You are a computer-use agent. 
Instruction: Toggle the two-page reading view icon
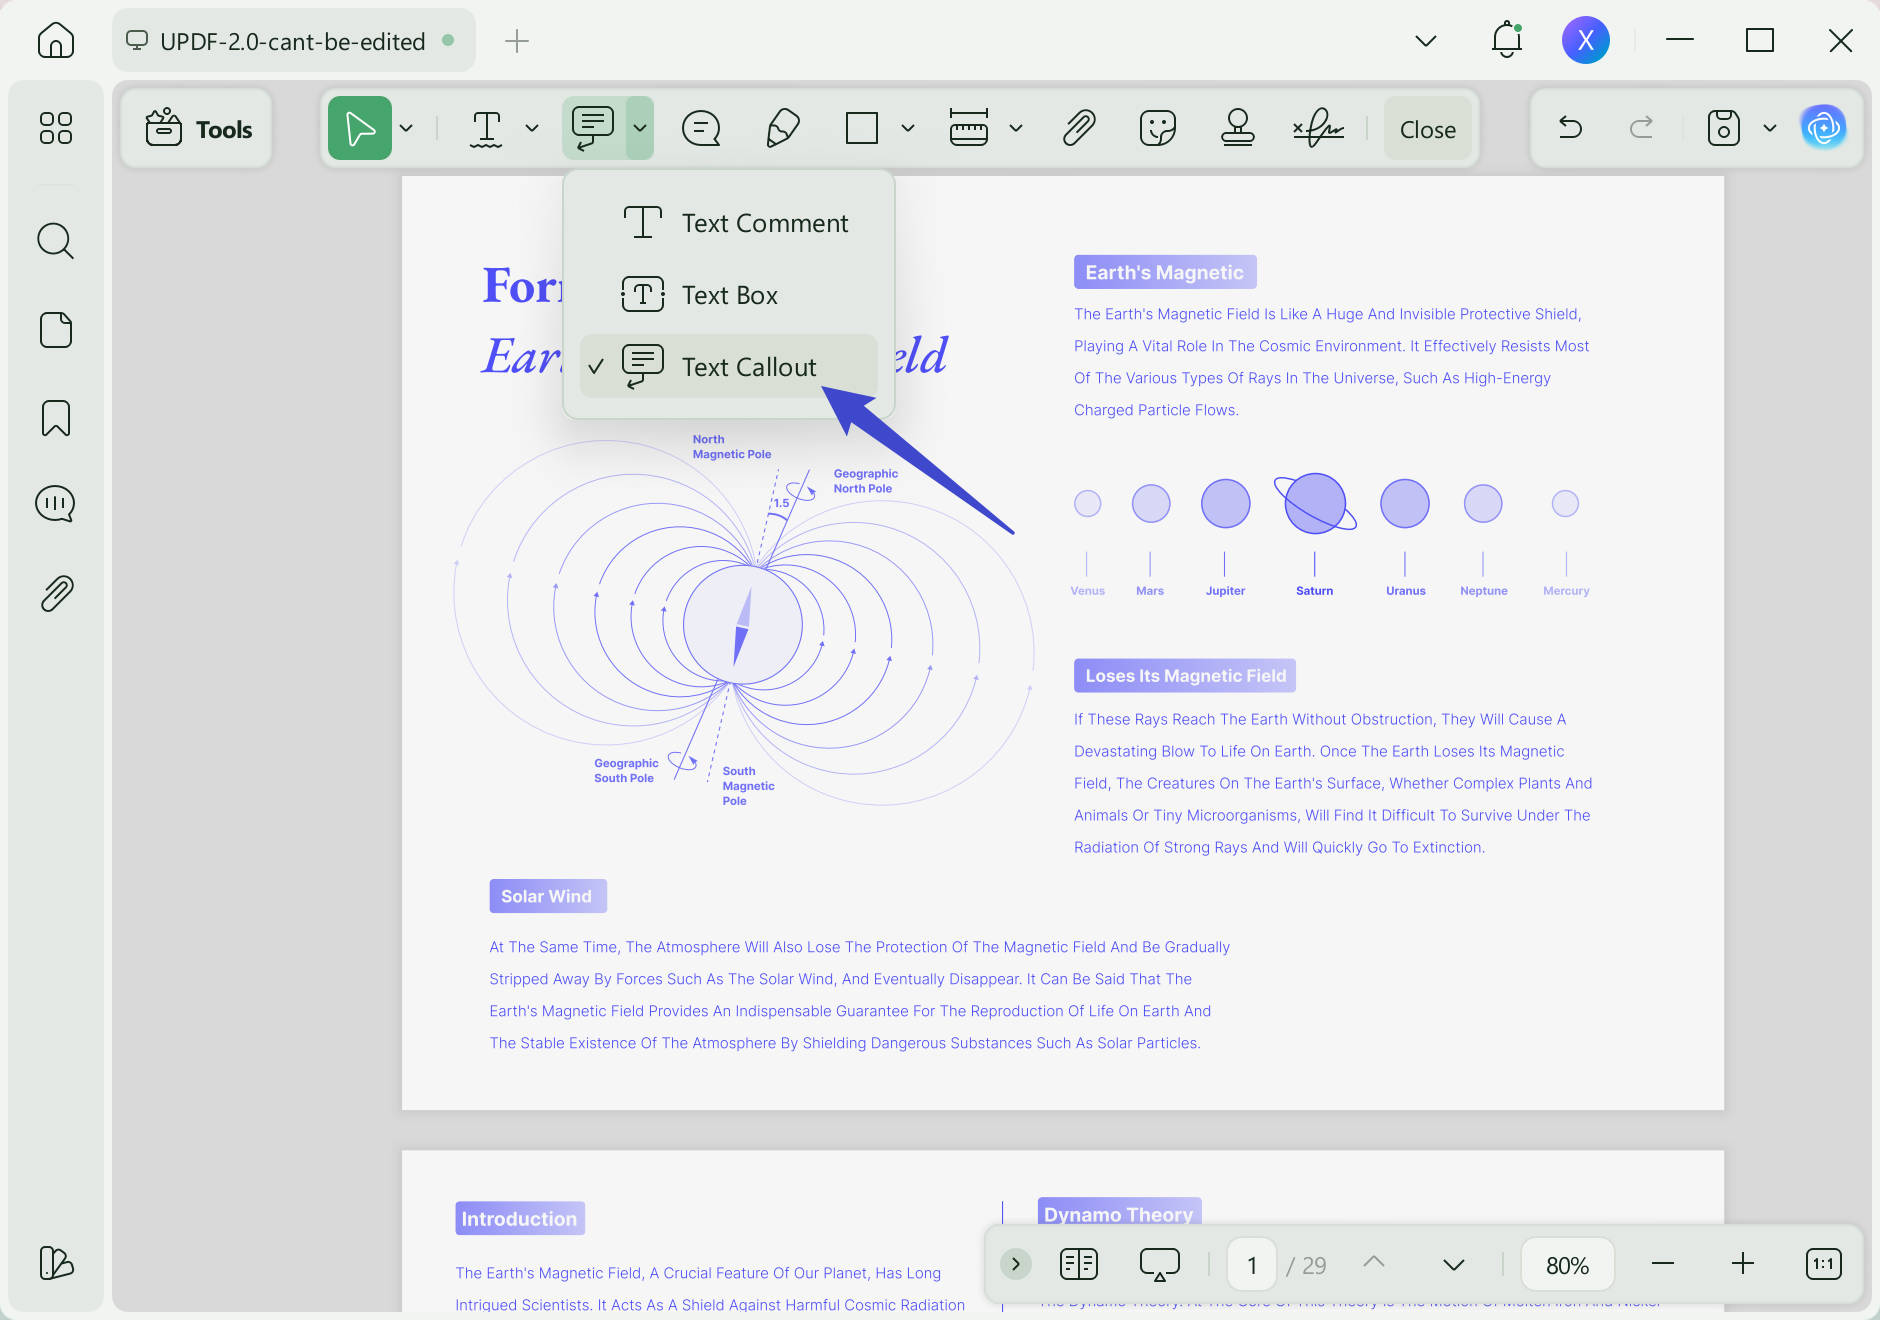click(x=1079, y=1264)
